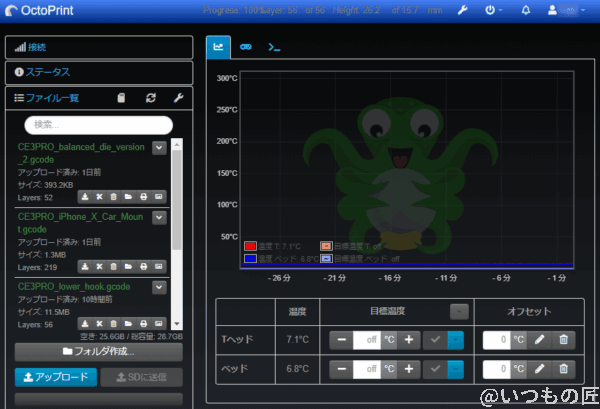The height and width of the screenshot is (409, 600).
Task: Toggle the red 温度 T legend entry
Action: (x=250, y=245)
